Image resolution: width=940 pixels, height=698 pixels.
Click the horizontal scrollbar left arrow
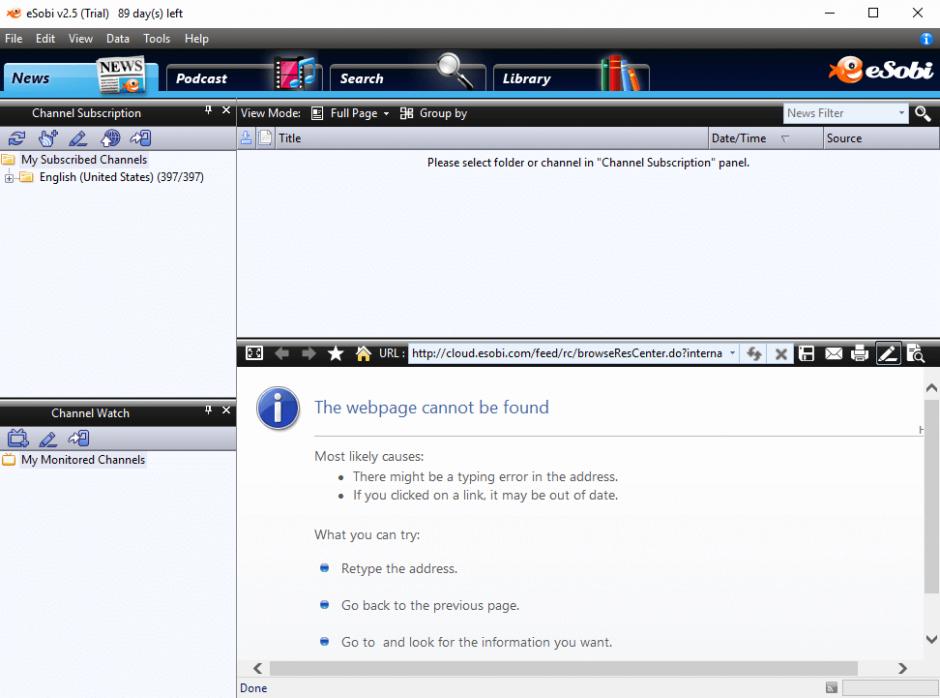pos(258,669)
